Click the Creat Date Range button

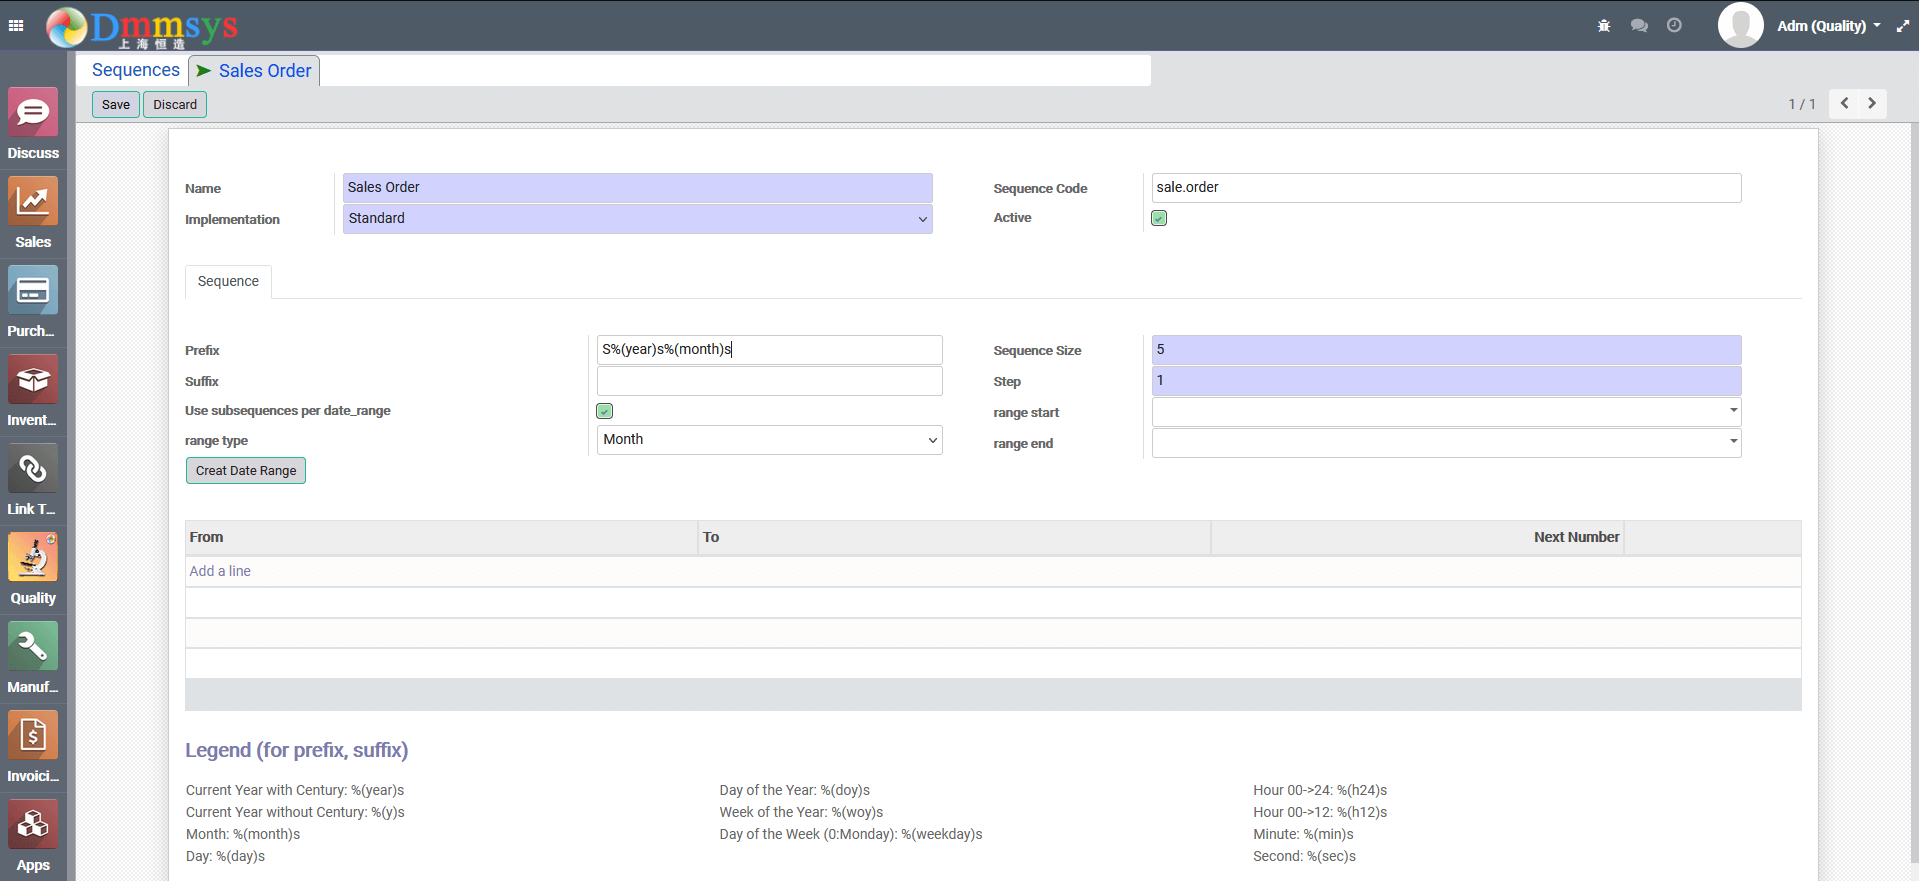tap(246, 471)
